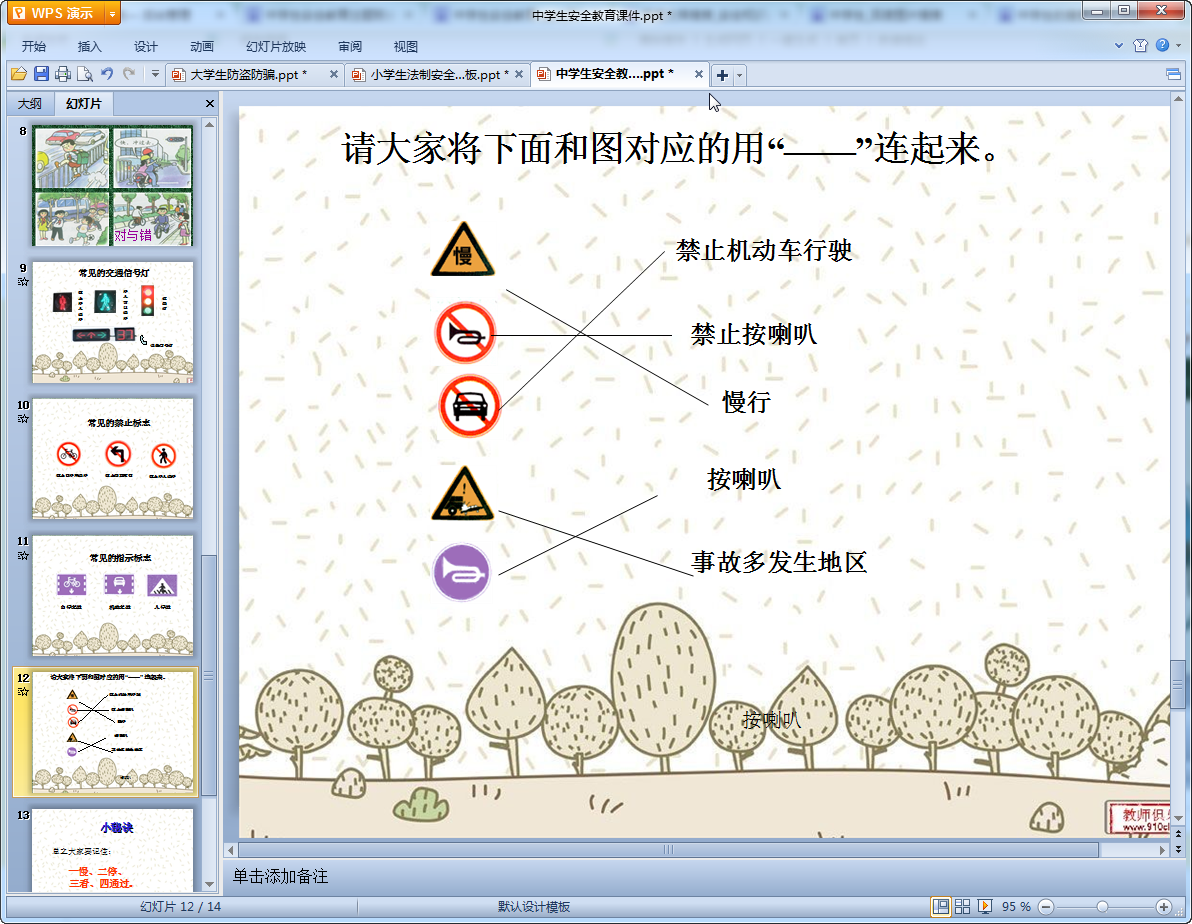Switch to slide sorter grid view
Viewport: 1192px width, 924px height.
[963, 906]
